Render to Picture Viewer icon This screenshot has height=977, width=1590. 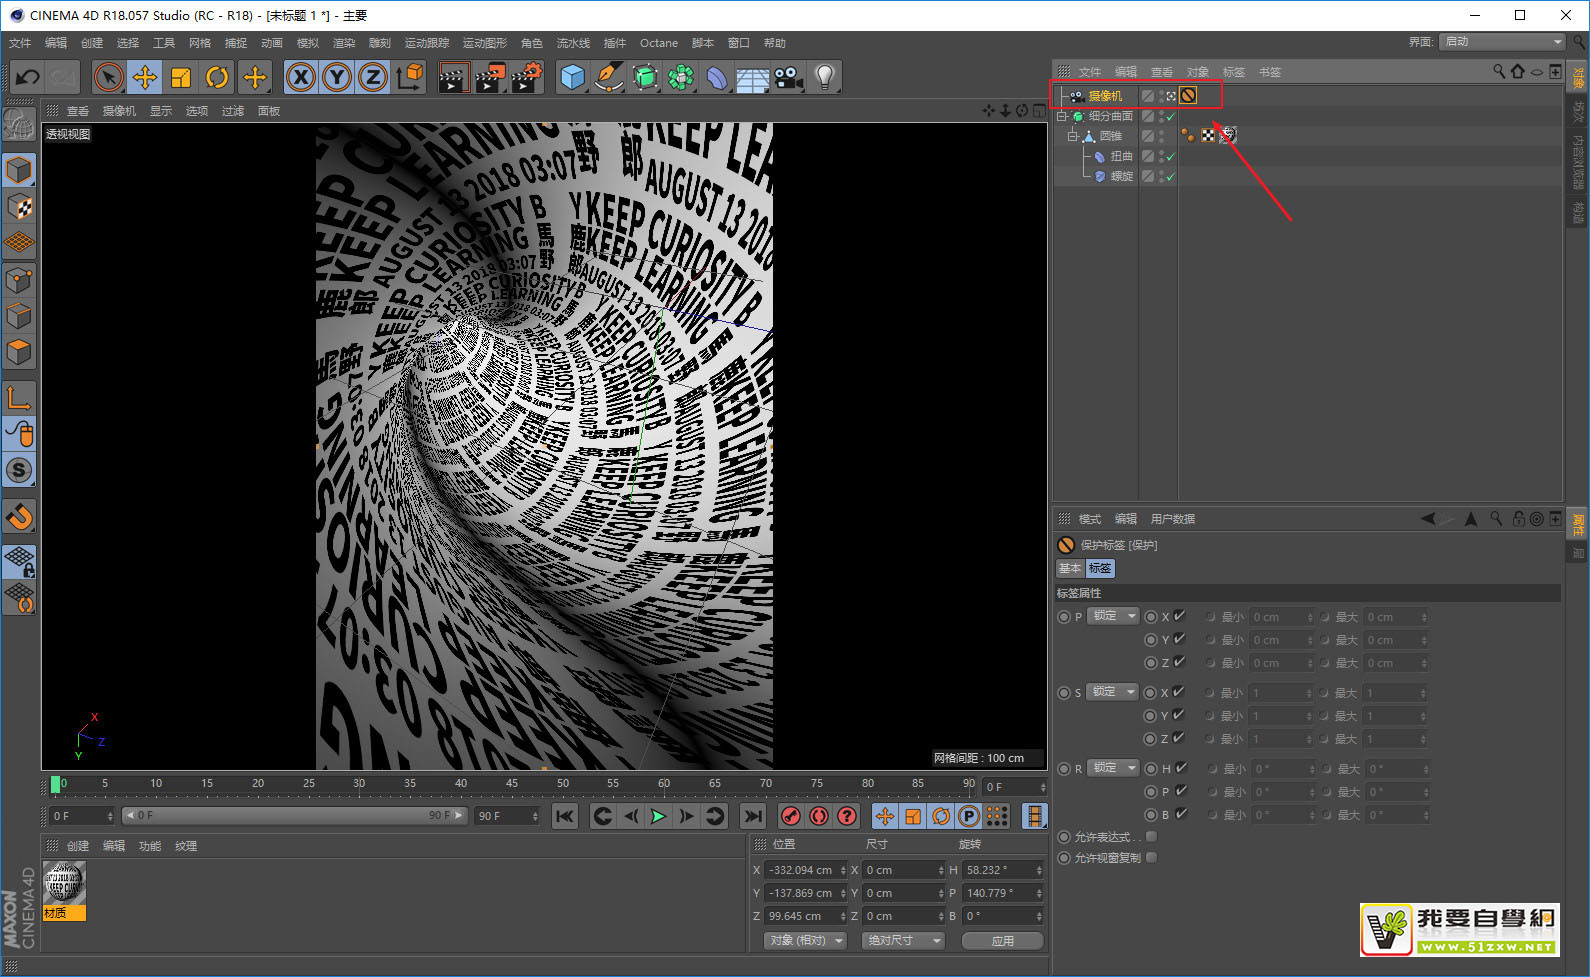490,77
